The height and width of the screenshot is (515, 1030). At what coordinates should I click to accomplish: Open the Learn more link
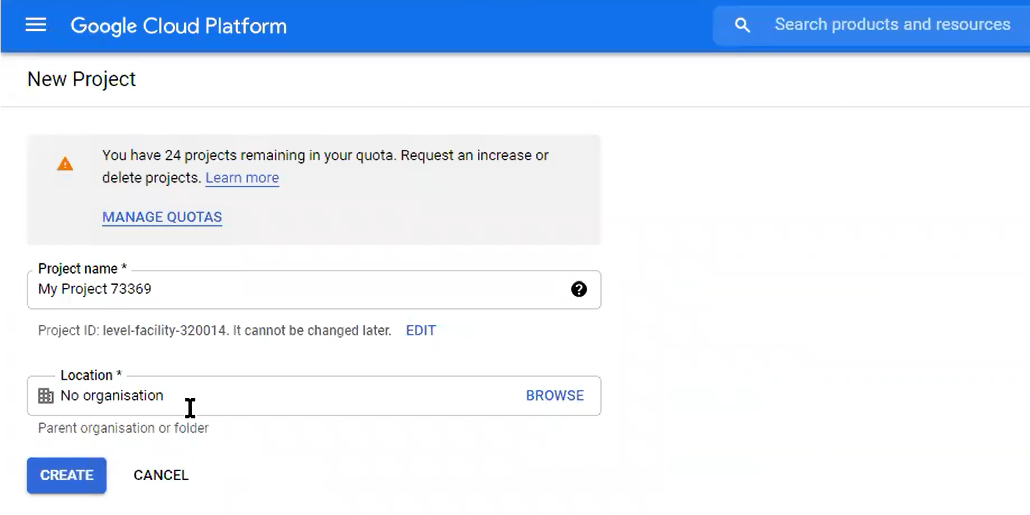242,178
